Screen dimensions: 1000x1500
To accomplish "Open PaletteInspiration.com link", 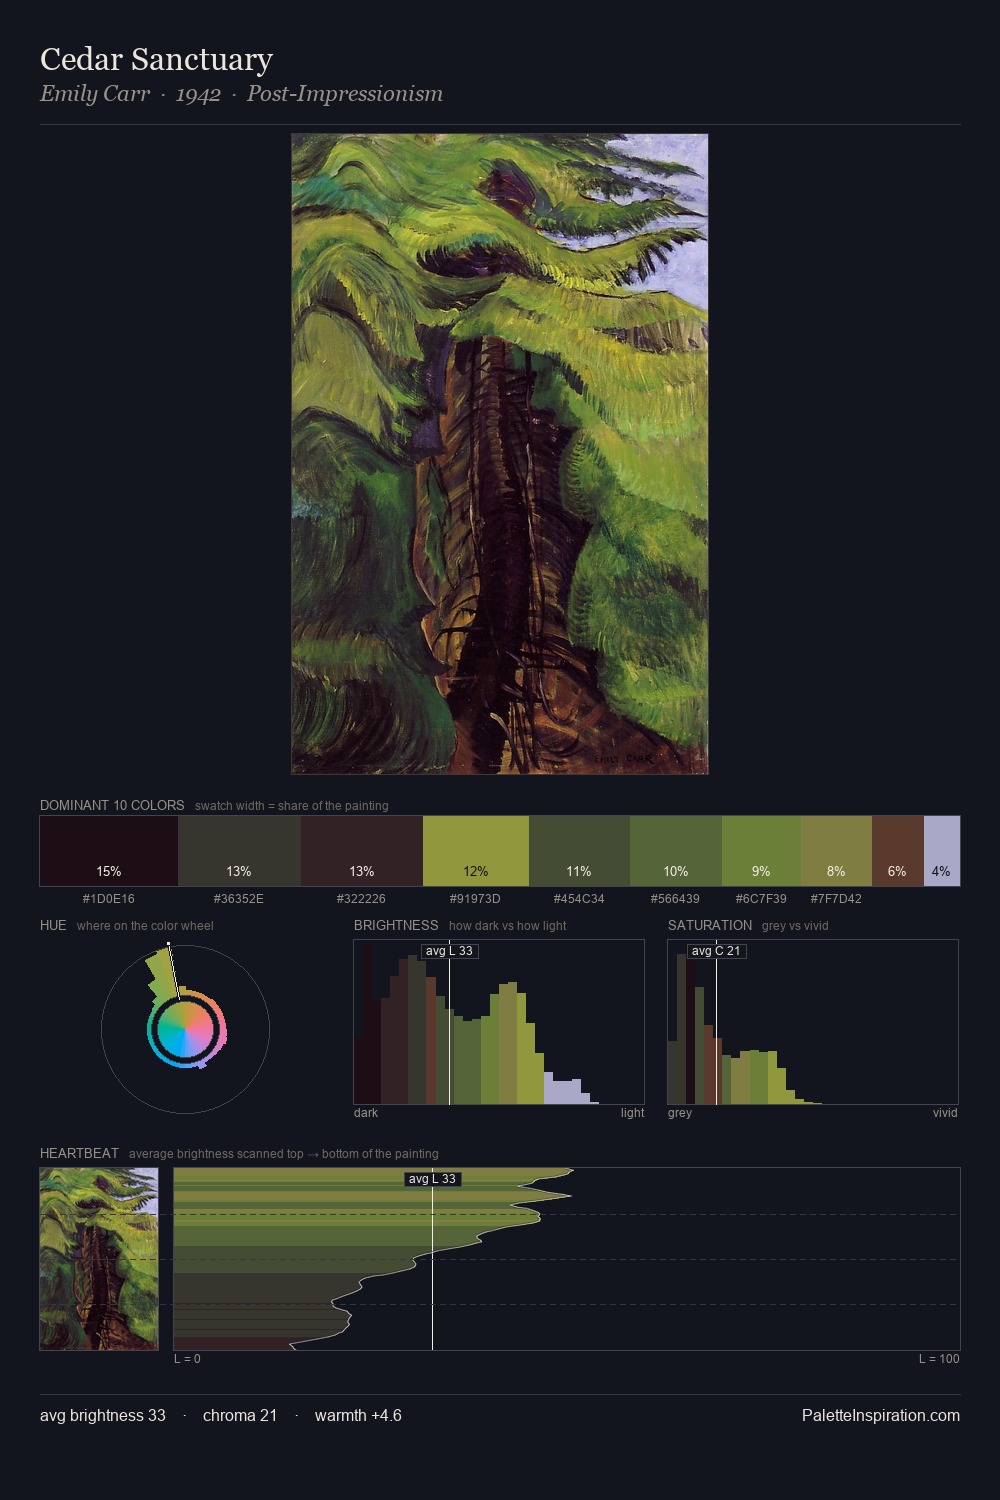I will 881,1415.
